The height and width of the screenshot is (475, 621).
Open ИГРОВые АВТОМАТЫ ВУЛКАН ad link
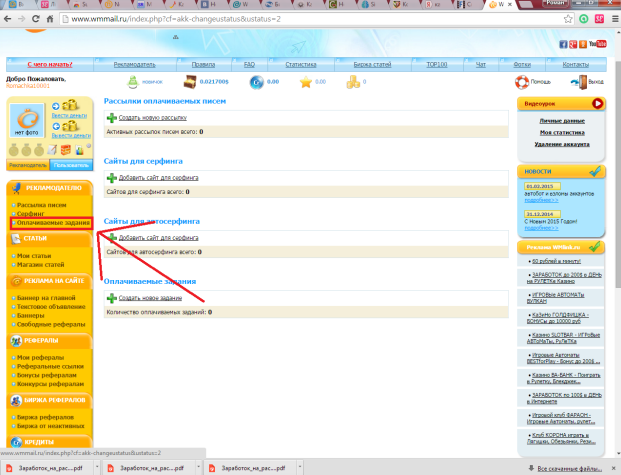[x=556, y=298]
